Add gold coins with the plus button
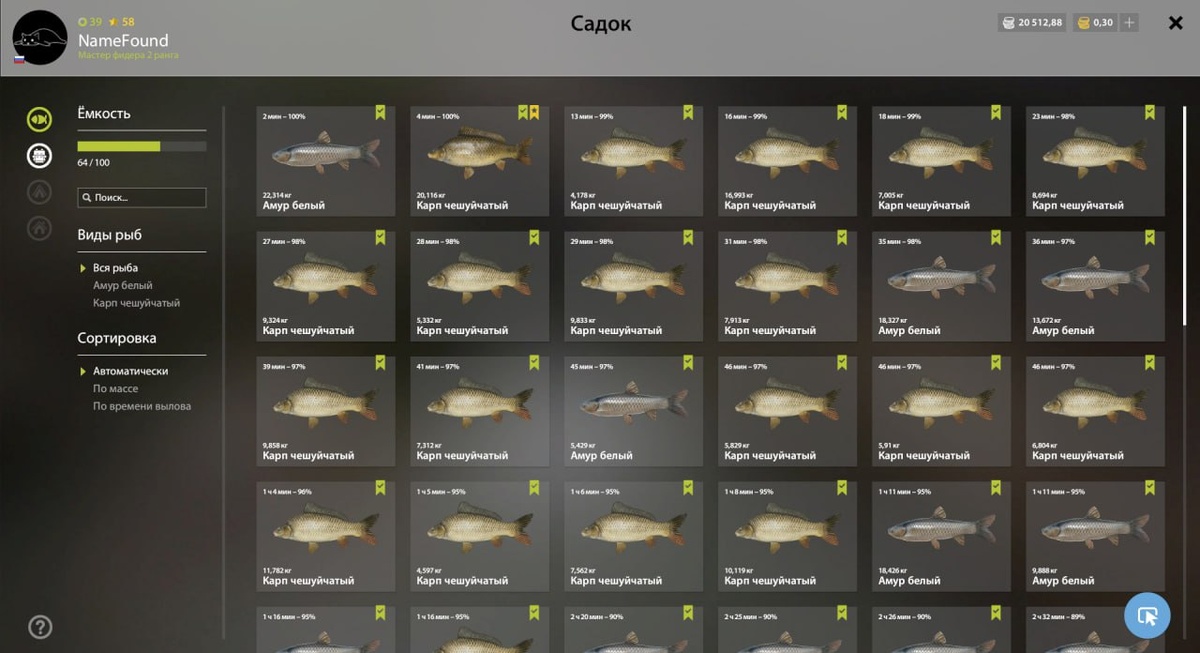Screen dimensions: 1200x653 [x=1128, y=23]
